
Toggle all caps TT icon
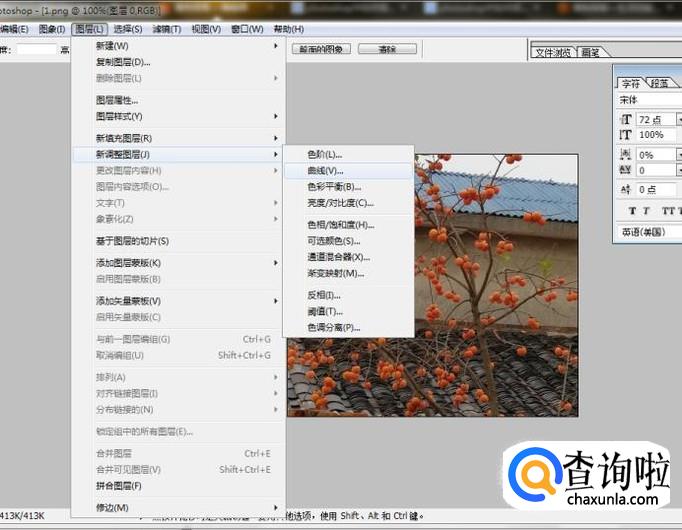pos(667,211)
